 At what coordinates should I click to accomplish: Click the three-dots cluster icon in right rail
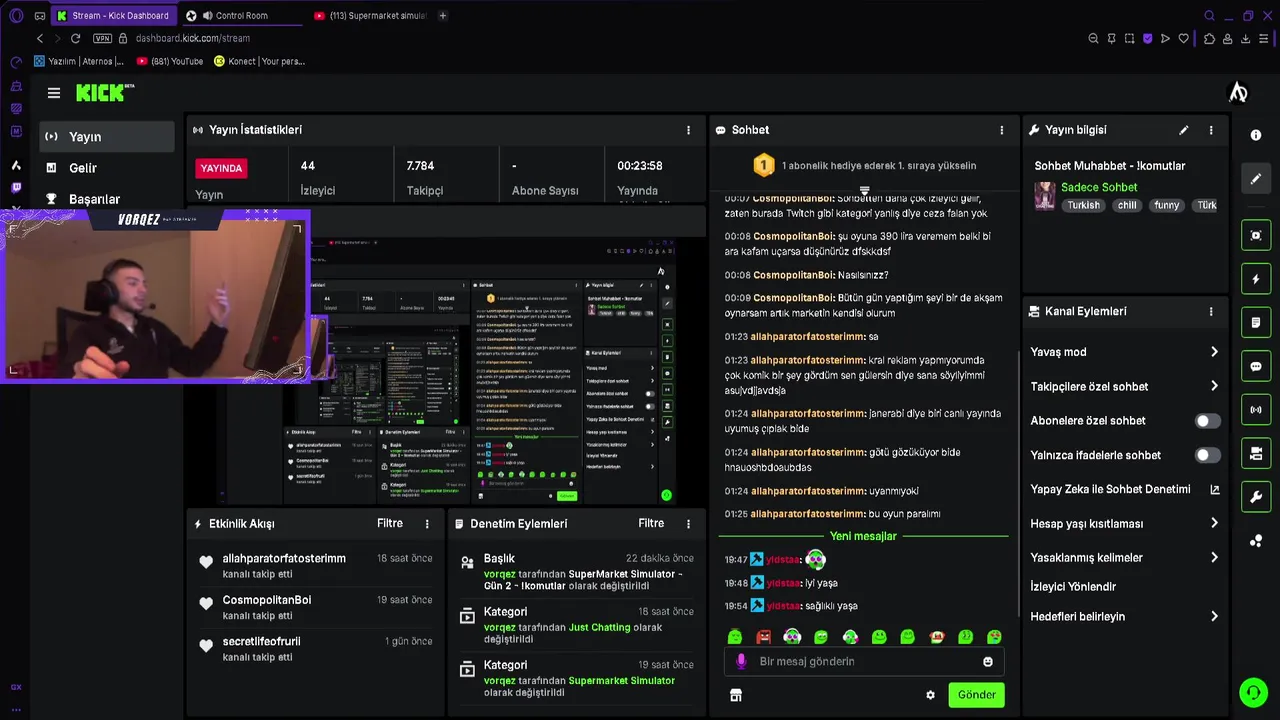[x=1256, y=541]
